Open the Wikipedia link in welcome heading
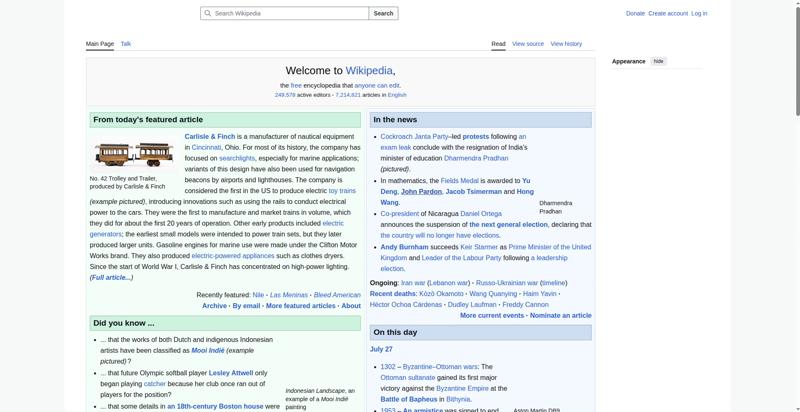This screenshot has width=800, height=412. (x=369, y=70)
